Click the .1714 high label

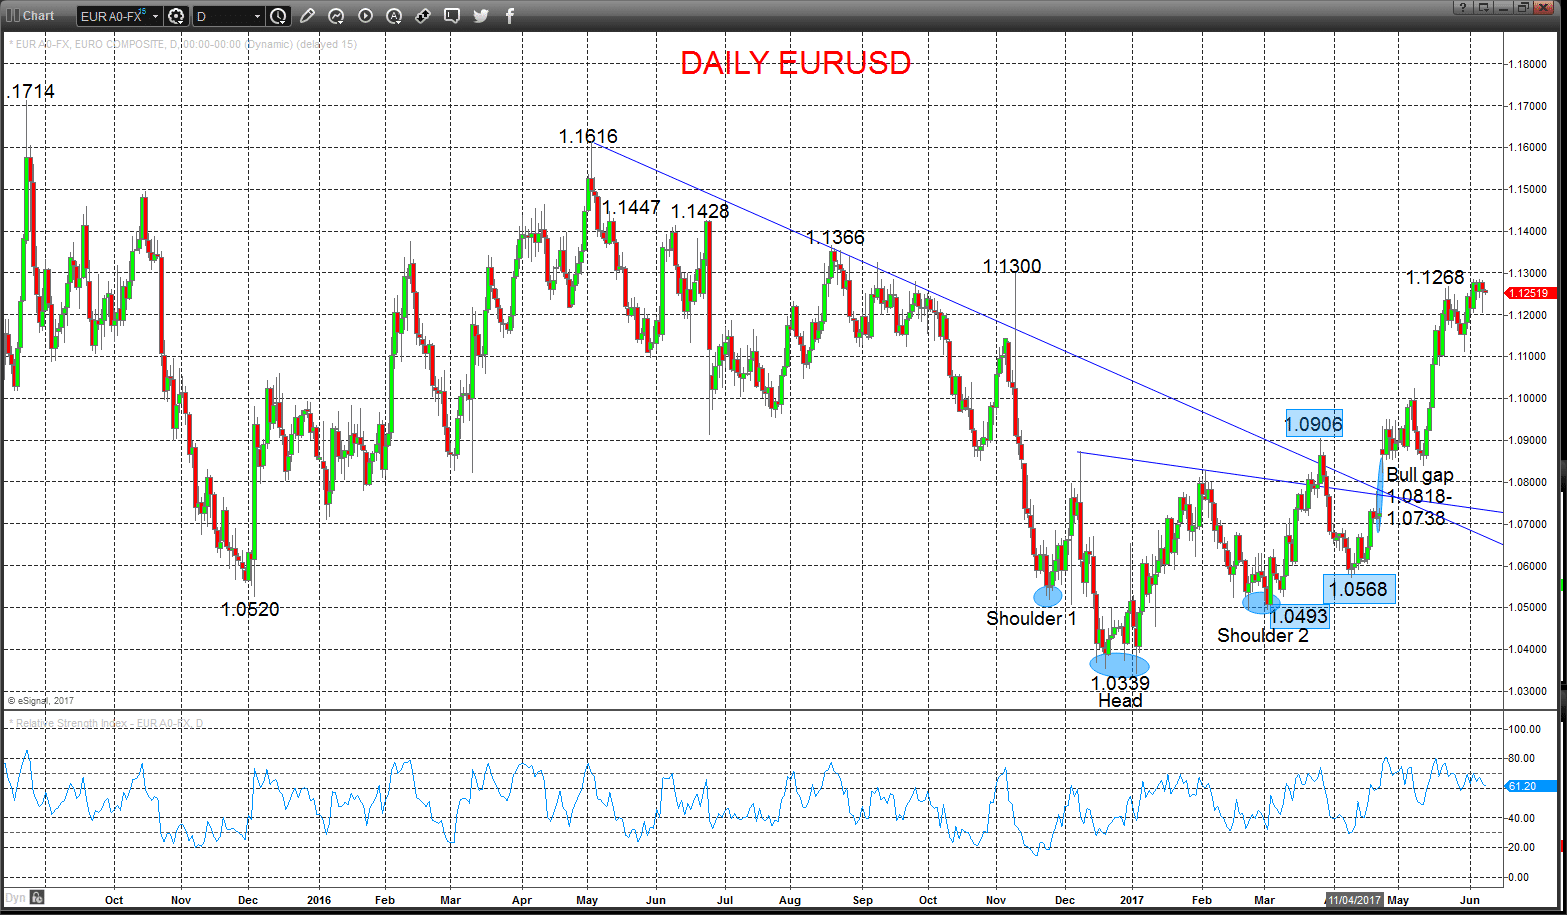click(x=30, y=91)
